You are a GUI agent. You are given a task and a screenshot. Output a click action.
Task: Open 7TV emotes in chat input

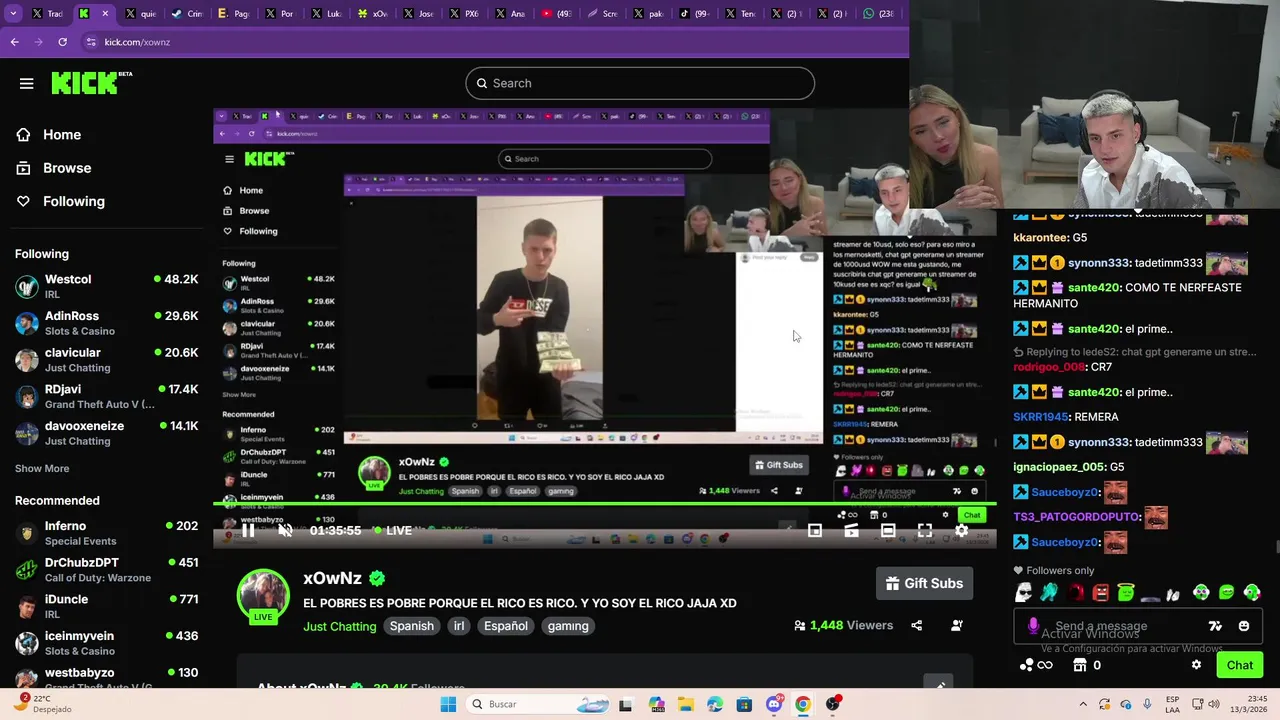(x=1215, y=626)
